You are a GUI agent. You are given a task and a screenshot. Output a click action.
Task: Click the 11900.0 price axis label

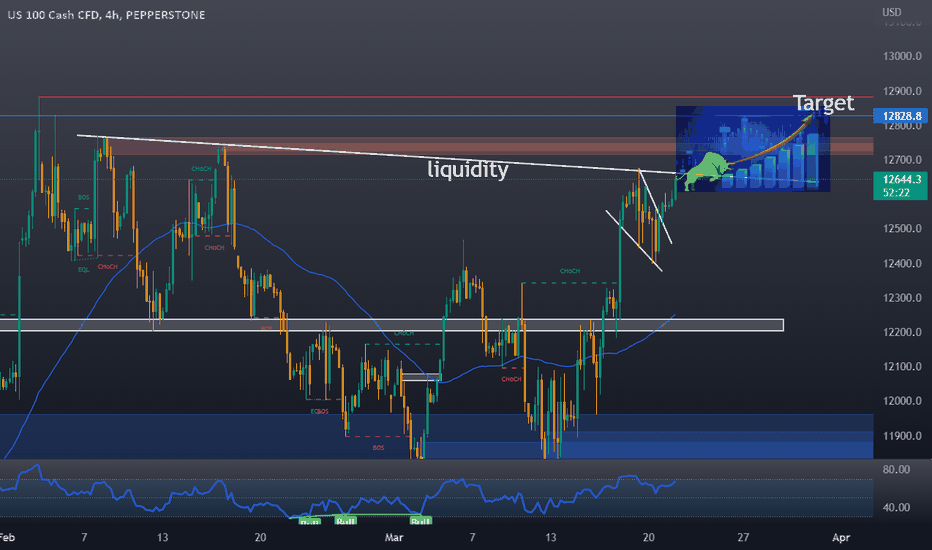902,436
